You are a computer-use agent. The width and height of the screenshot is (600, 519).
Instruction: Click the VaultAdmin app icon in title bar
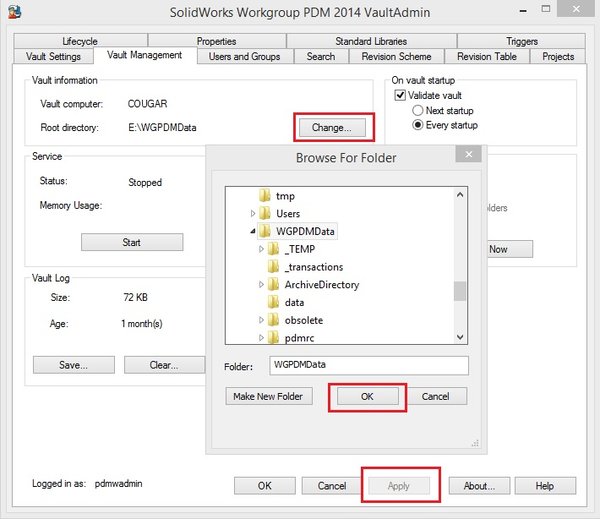pos(15,11)
